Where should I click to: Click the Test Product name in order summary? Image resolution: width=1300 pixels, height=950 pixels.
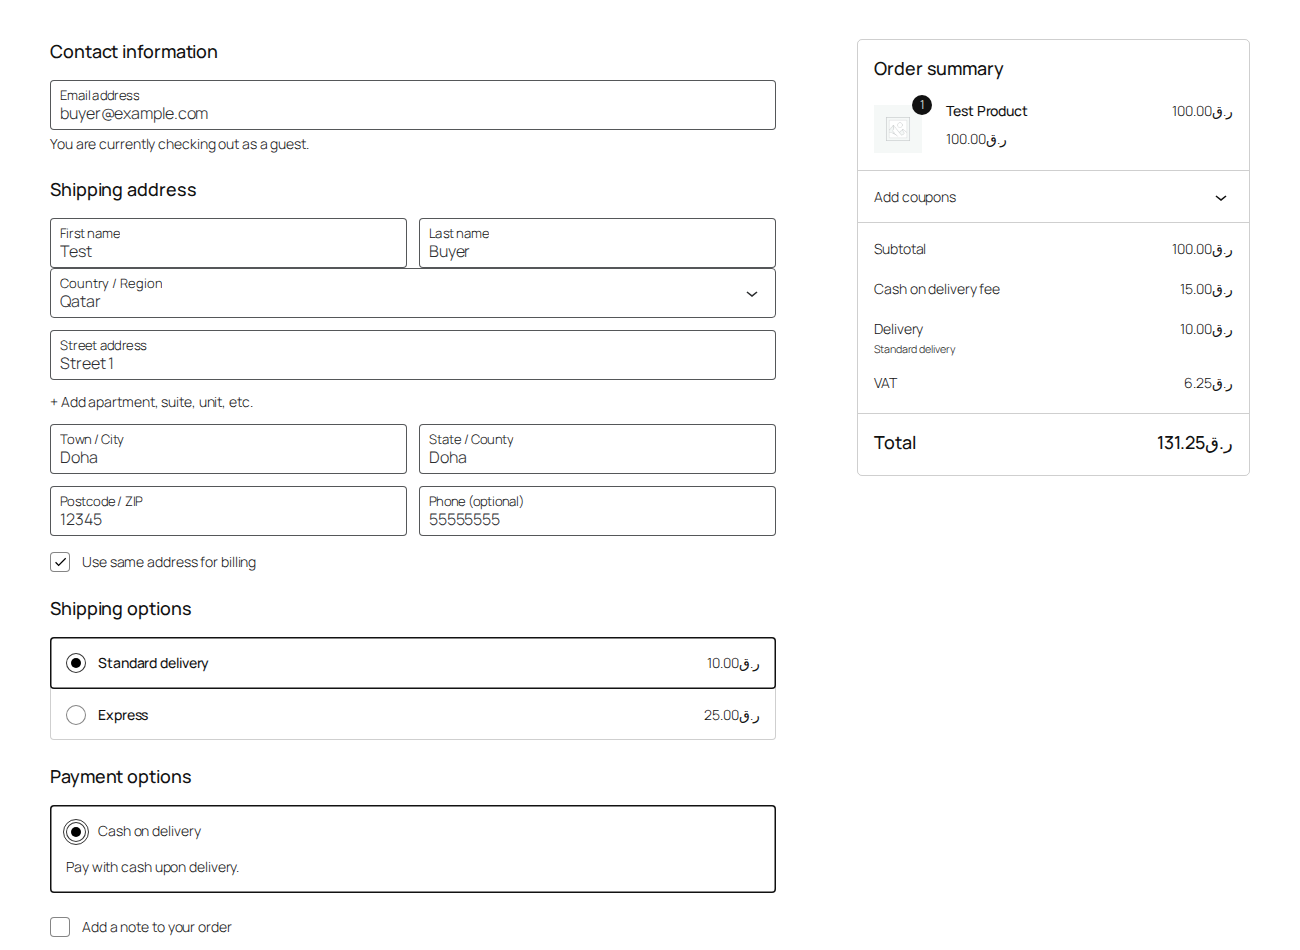986,111
